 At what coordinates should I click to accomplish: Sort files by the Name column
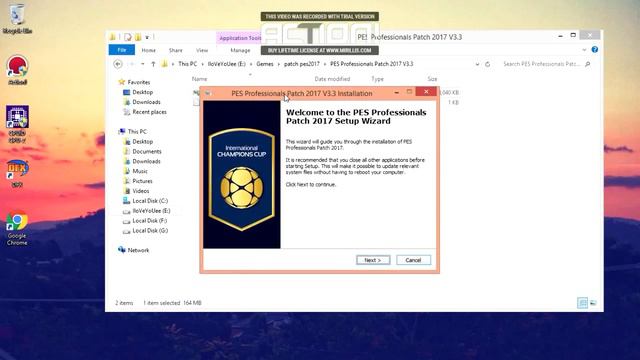click(200, 79)
